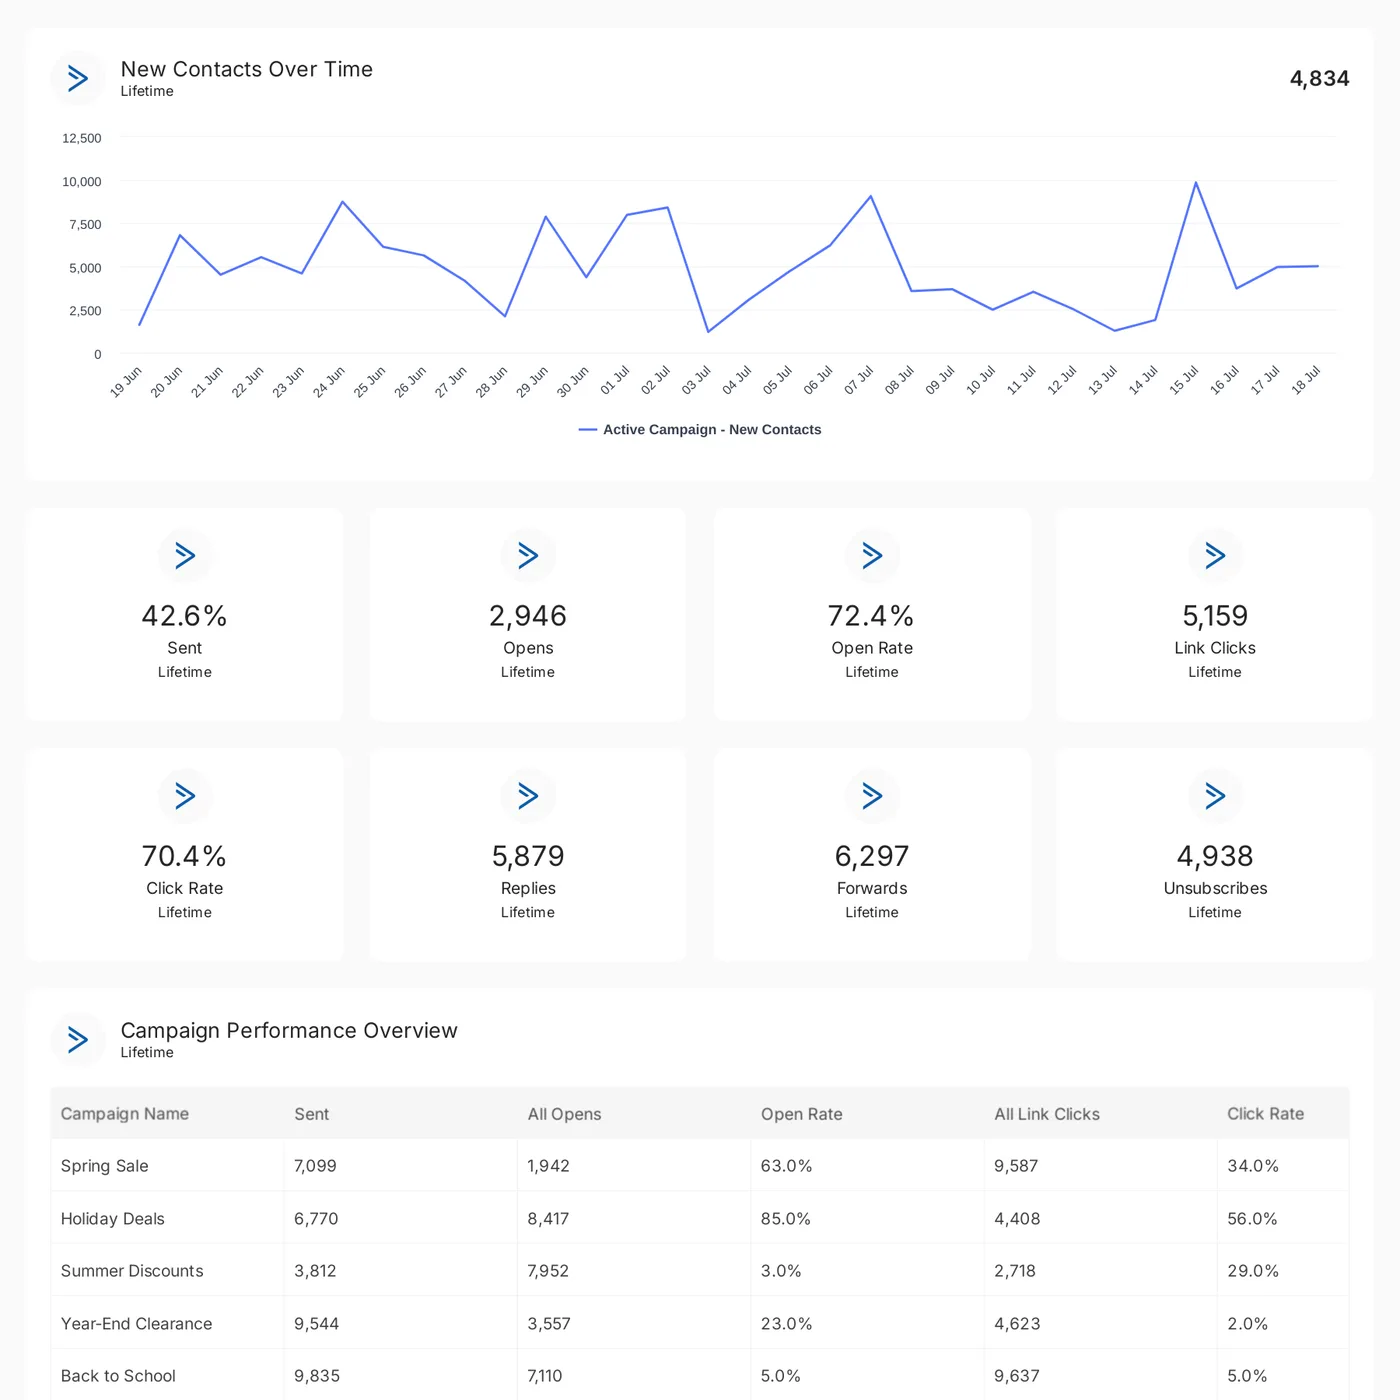Click the 4,834 total contacts value
The height and width of the screenshot is (1400, 1400).
coord(1320,78)
